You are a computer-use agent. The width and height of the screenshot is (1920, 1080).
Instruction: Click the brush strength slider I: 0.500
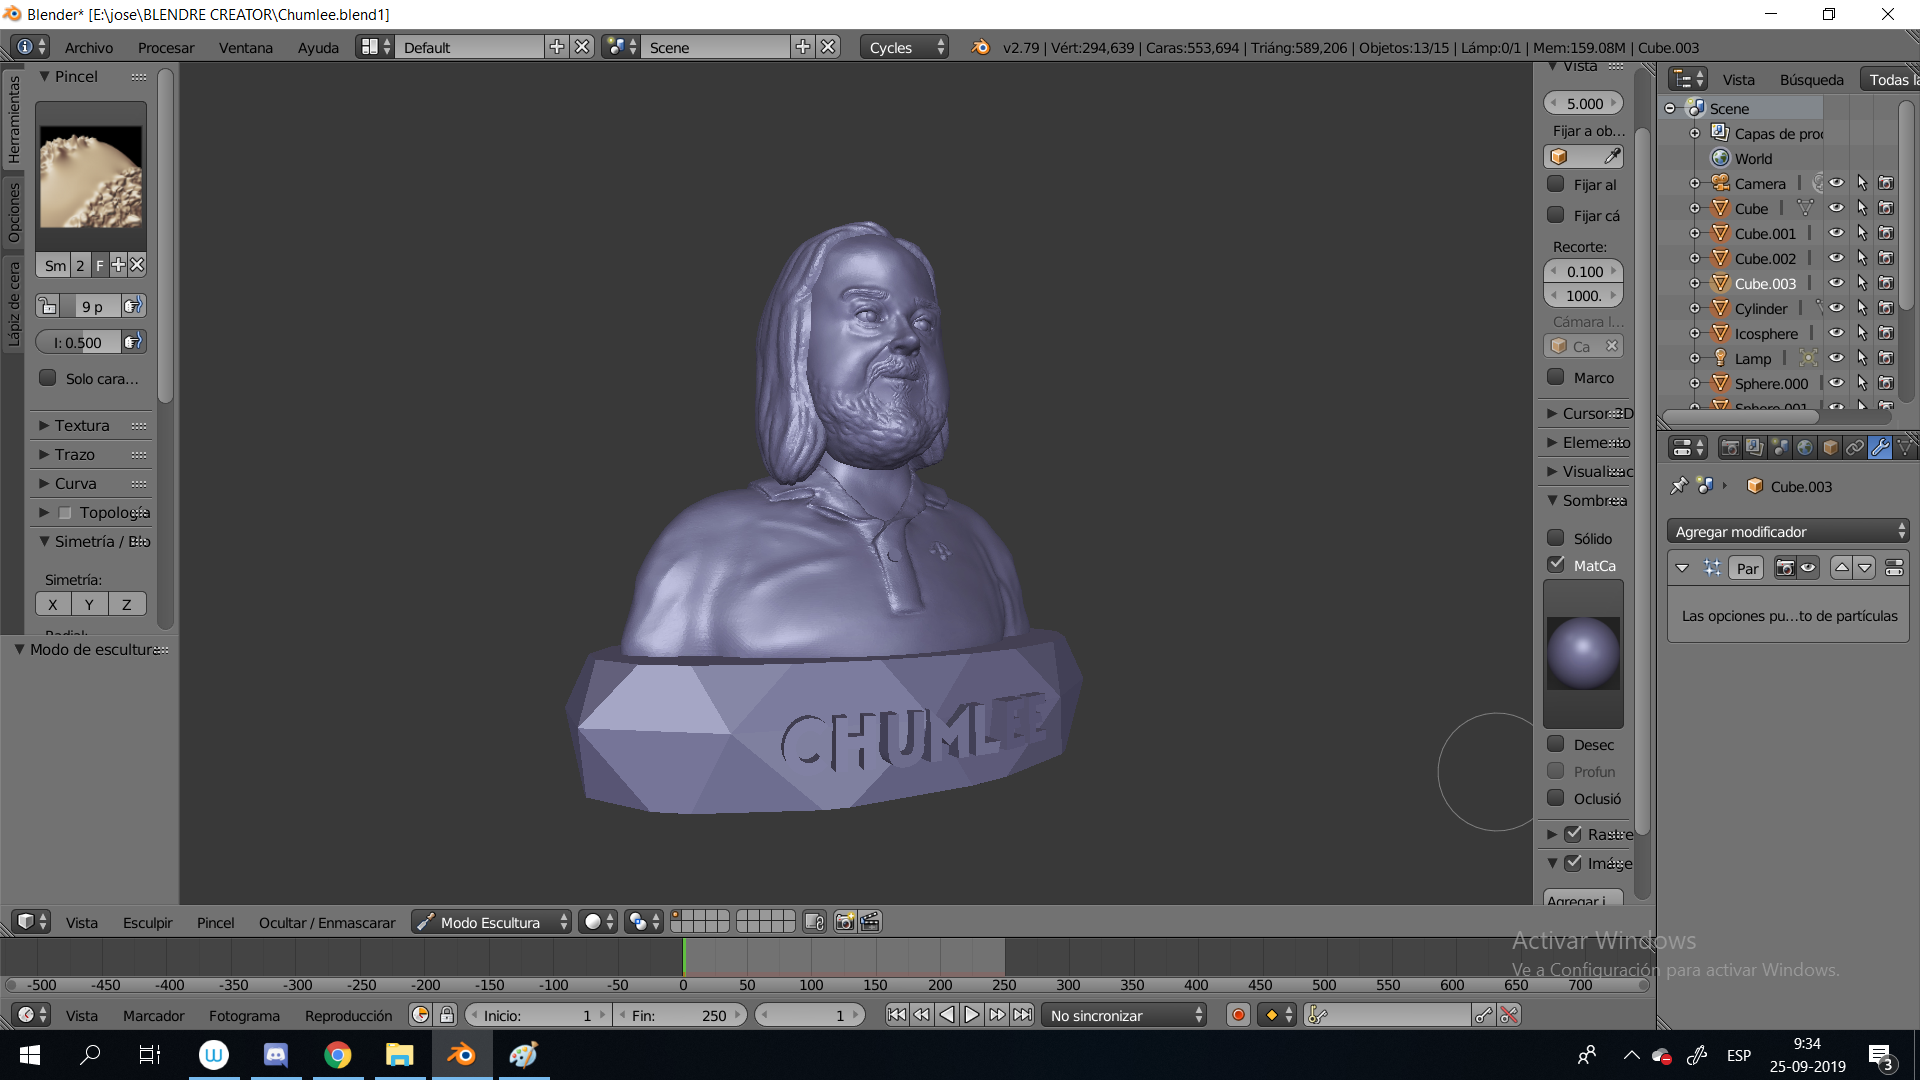pyautogui.click(x=78, y=342)
